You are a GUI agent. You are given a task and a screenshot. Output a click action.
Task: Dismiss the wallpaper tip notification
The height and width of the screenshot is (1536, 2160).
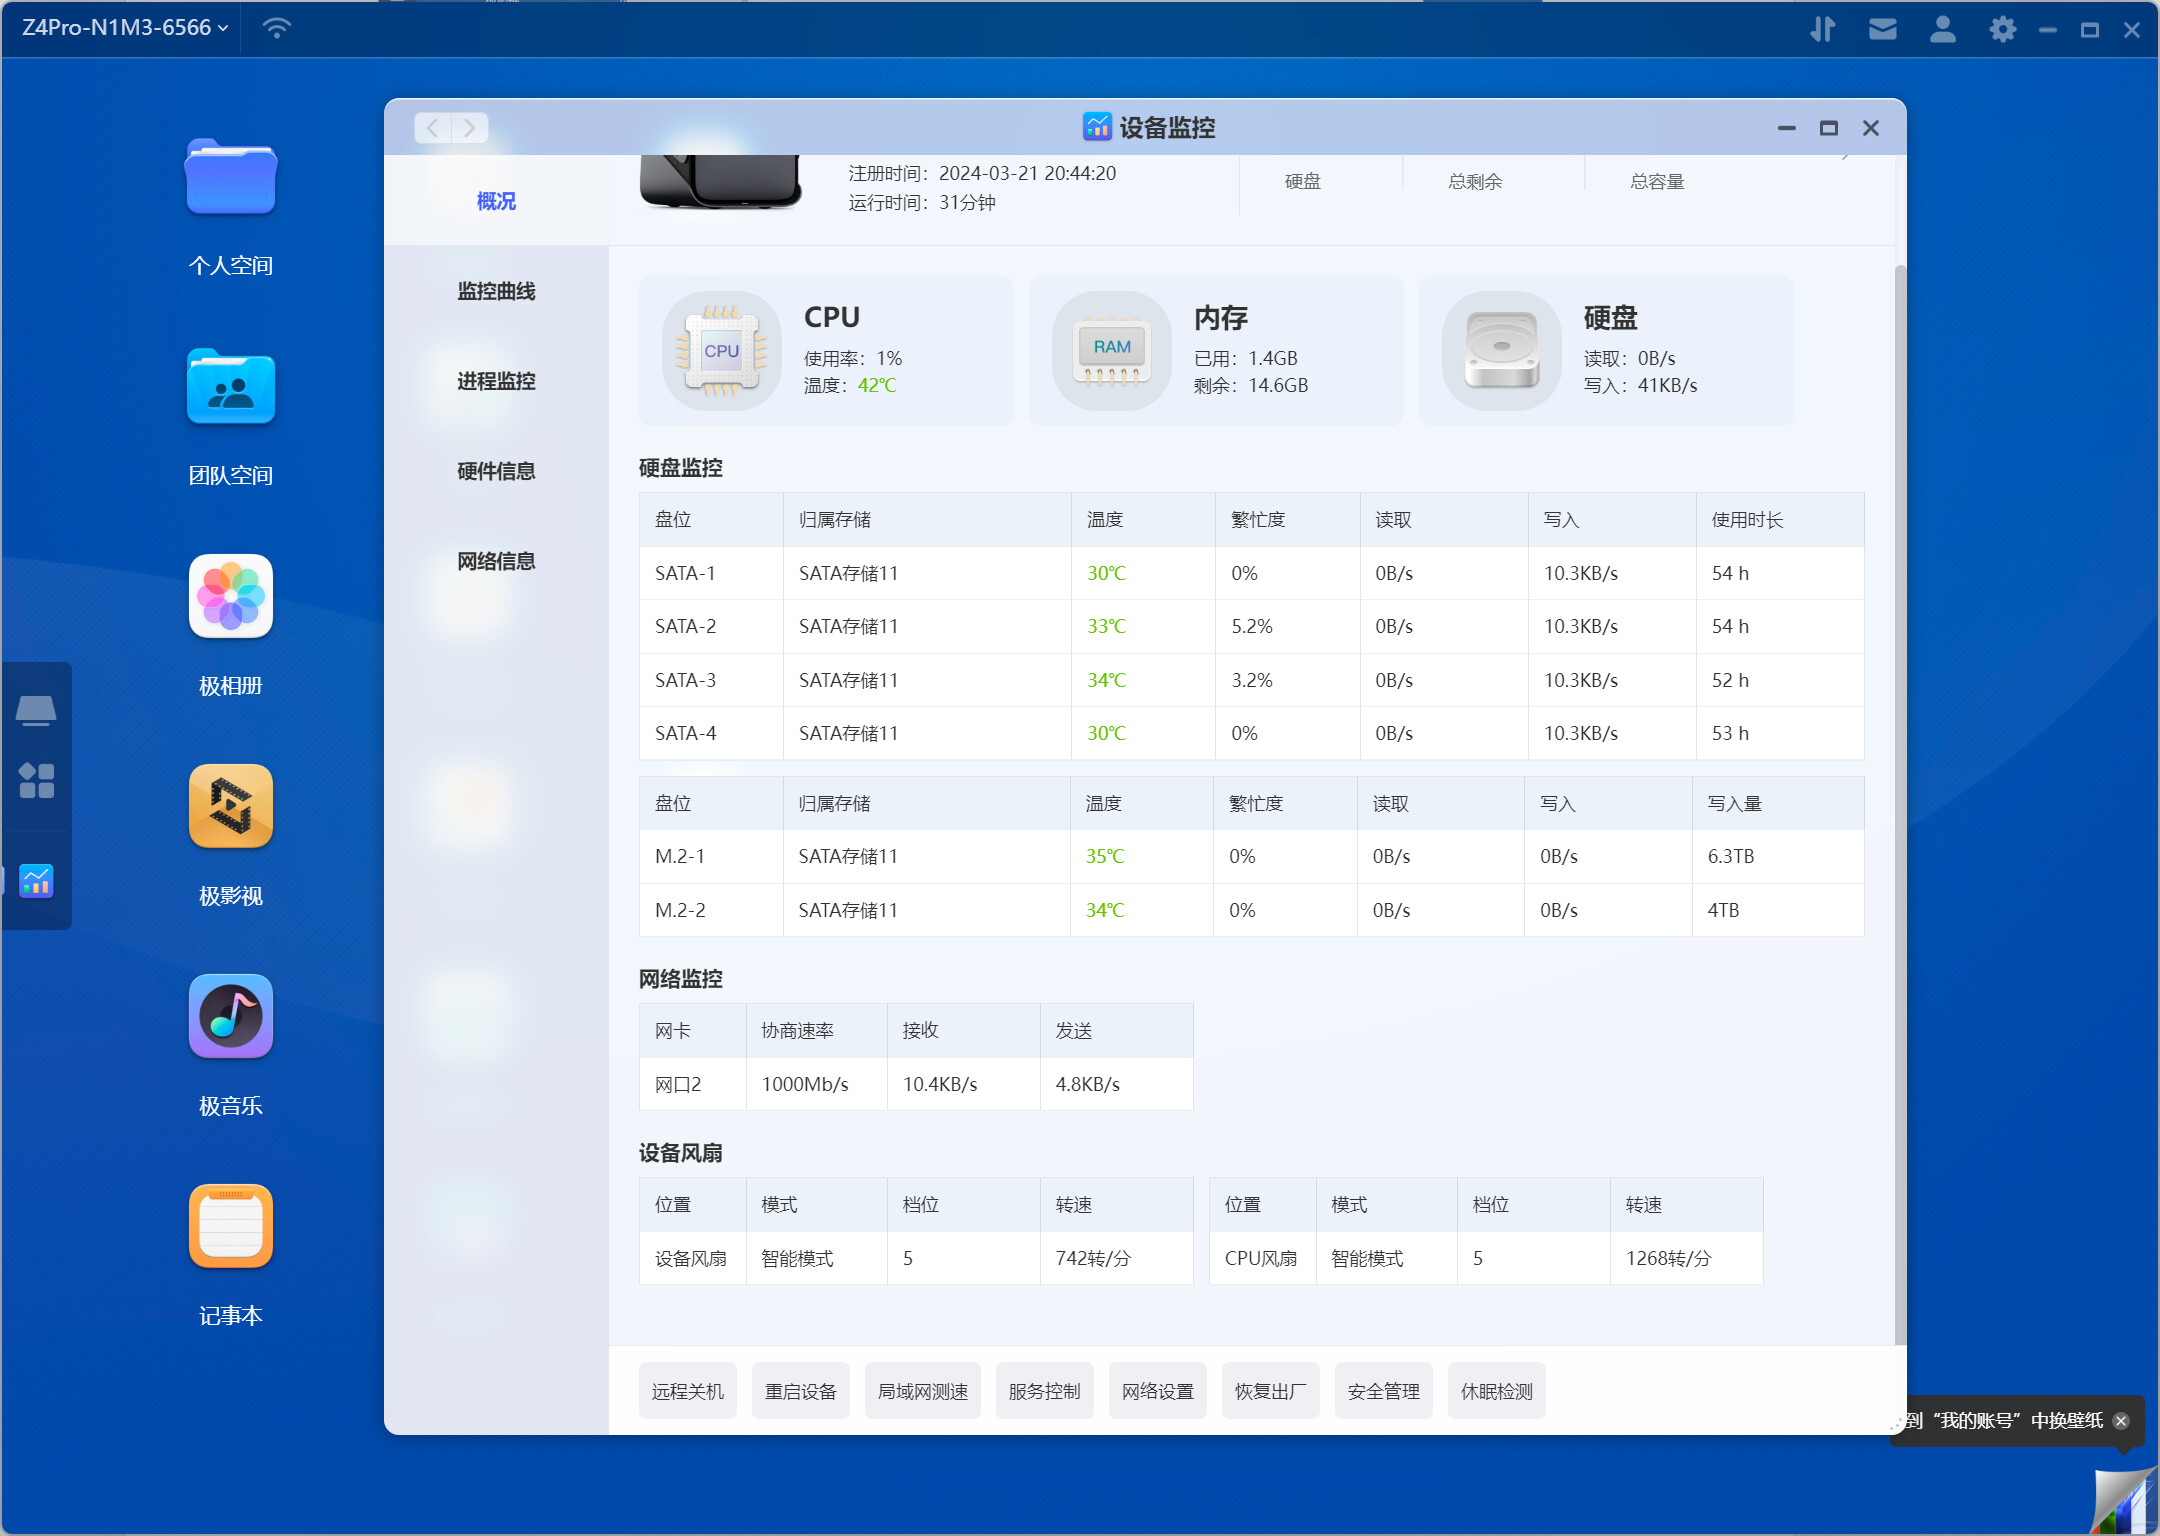coord(2121,1421)
